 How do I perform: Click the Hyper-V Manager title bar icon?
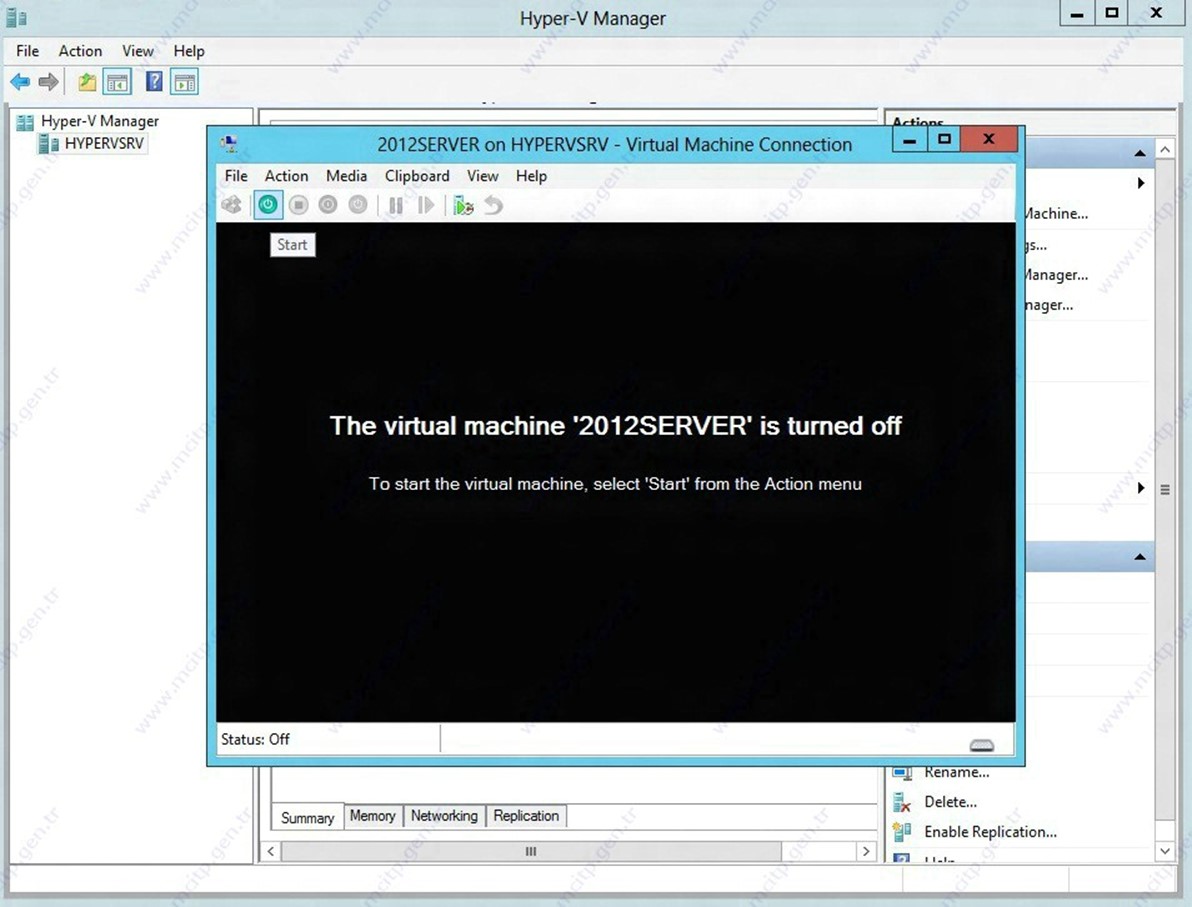(17, 17)
